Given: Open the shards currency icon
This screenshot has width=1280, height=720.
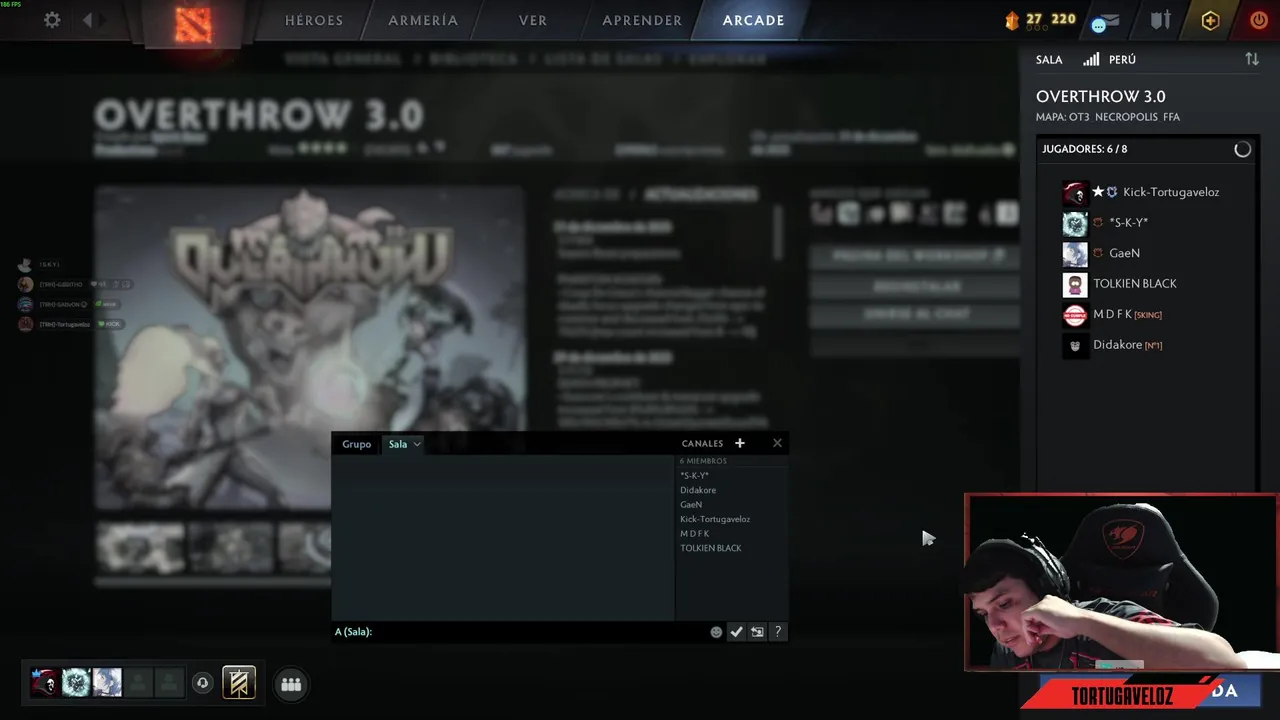Looking at the screenshot, I should 1011,20.
